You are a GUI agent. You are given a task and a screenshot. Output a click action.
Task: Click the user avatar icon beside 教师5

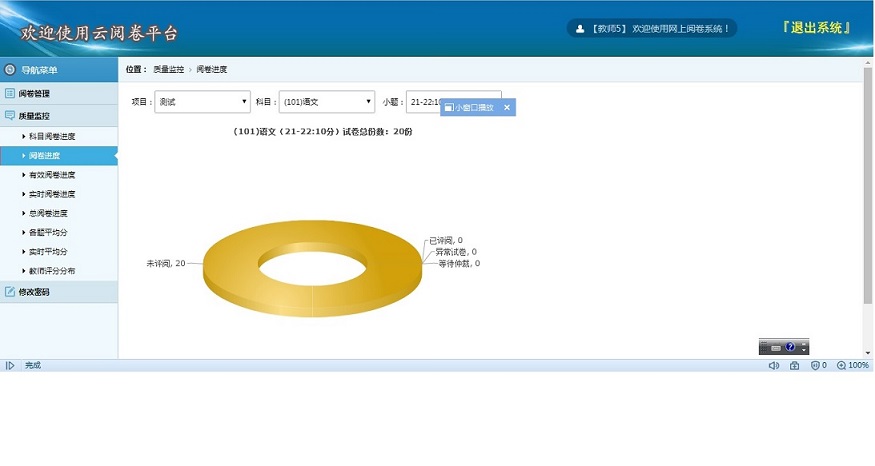coord(580,28)
